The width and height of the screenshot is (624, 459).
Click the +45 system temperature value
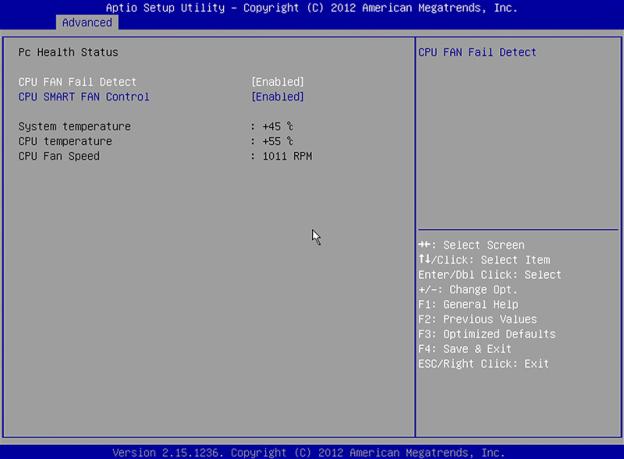[277, 127]
